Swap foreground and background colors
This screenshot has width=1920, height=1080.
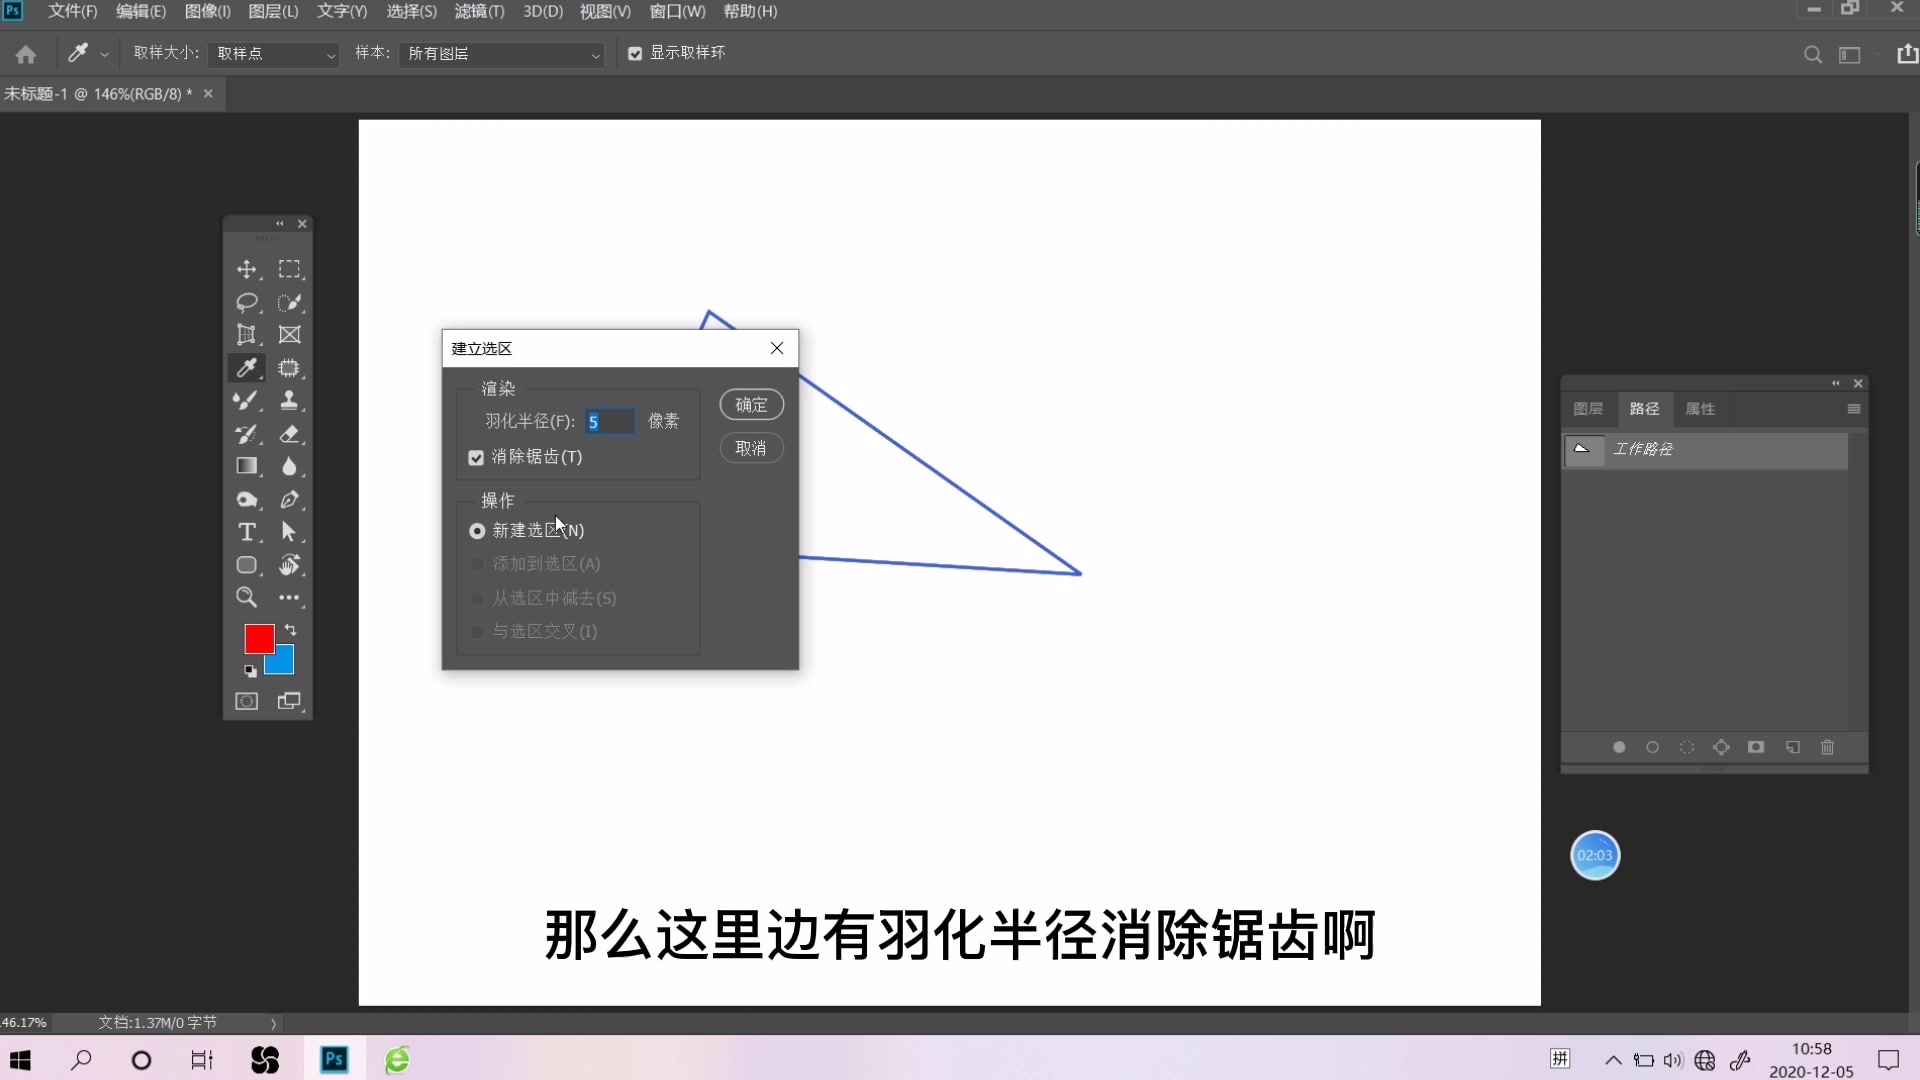pyautogui.click(x=291, y=630)
